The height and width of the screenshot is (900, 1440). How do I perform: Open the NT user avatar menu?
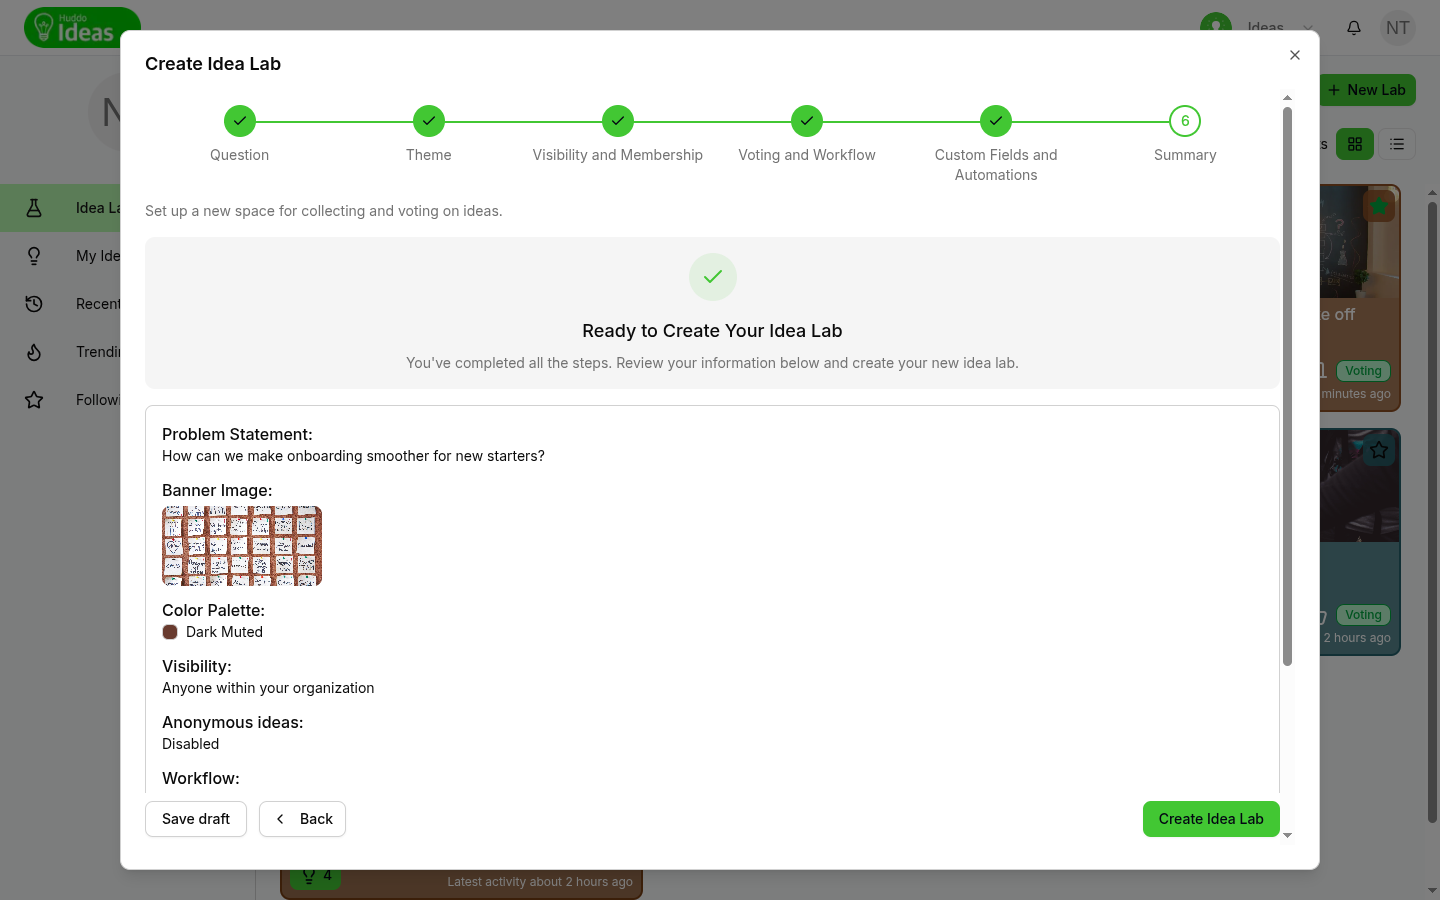point(1398,28)
